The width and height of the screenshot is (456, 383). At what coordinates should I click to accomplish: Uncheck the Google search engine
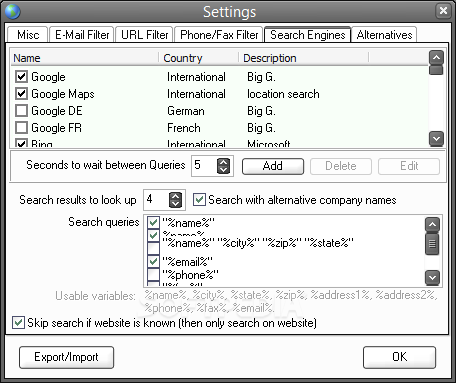point(21,77)
